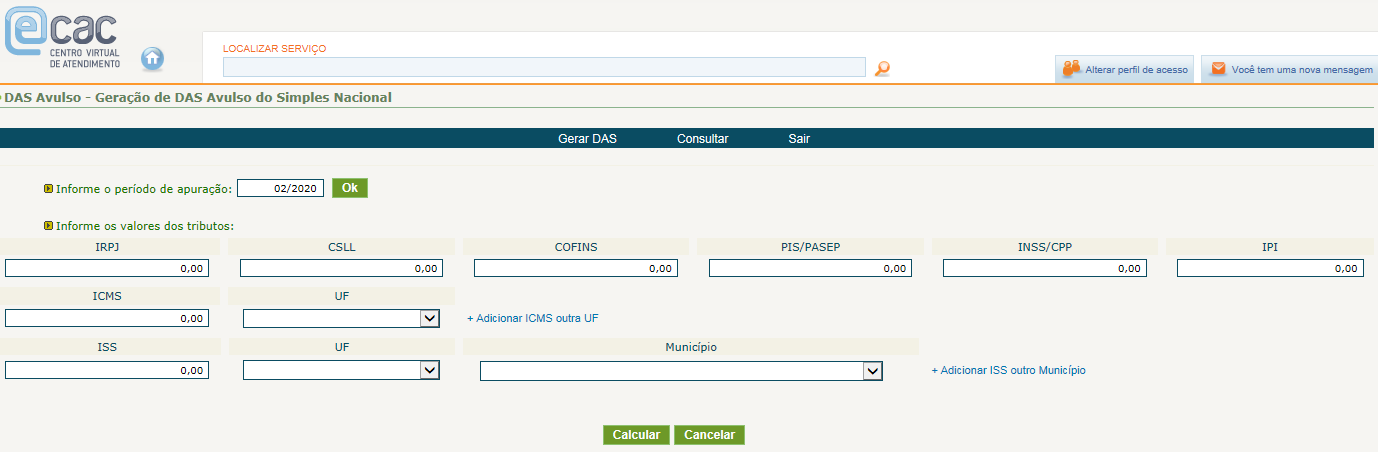Click the Município column header
Screen dimensions: 1378x452
[691, 347]
